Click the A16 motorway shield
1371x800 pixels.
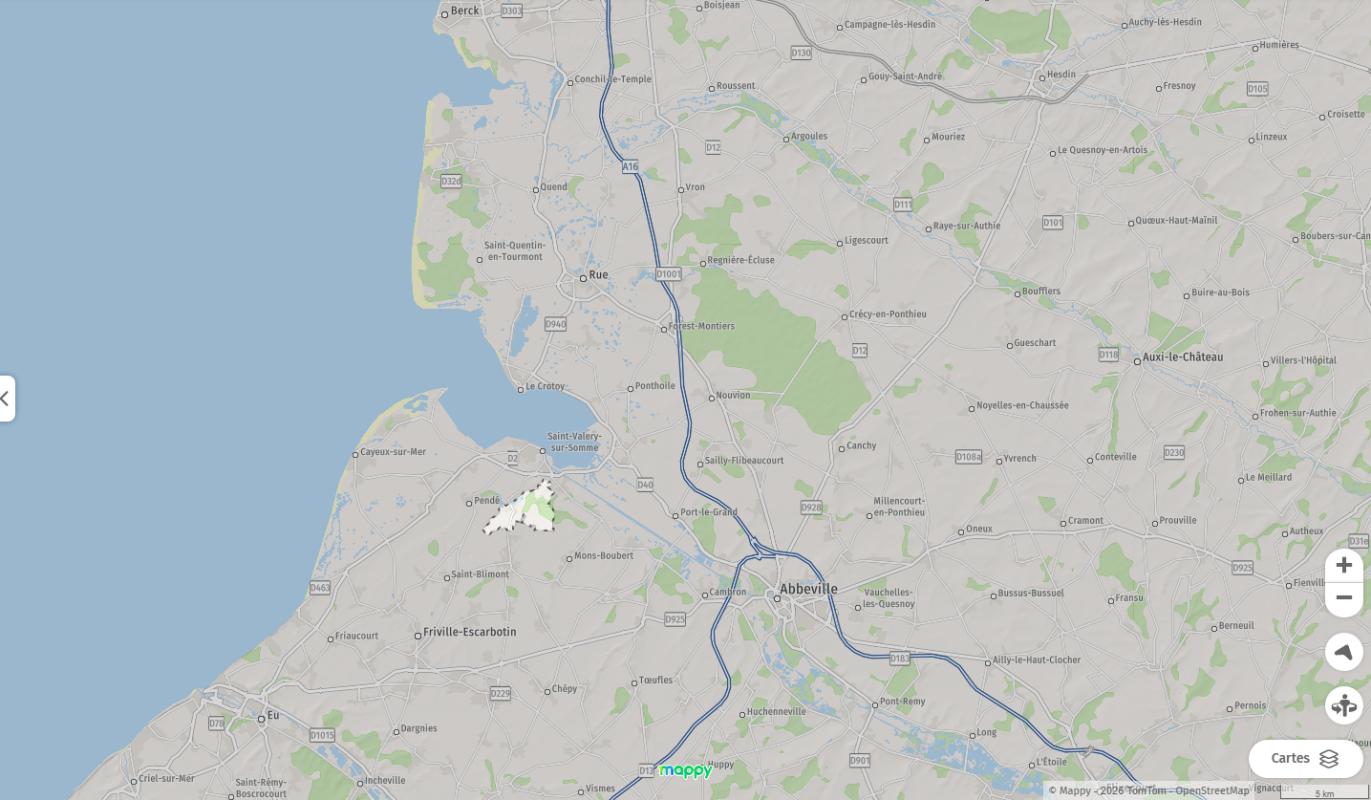630,167
